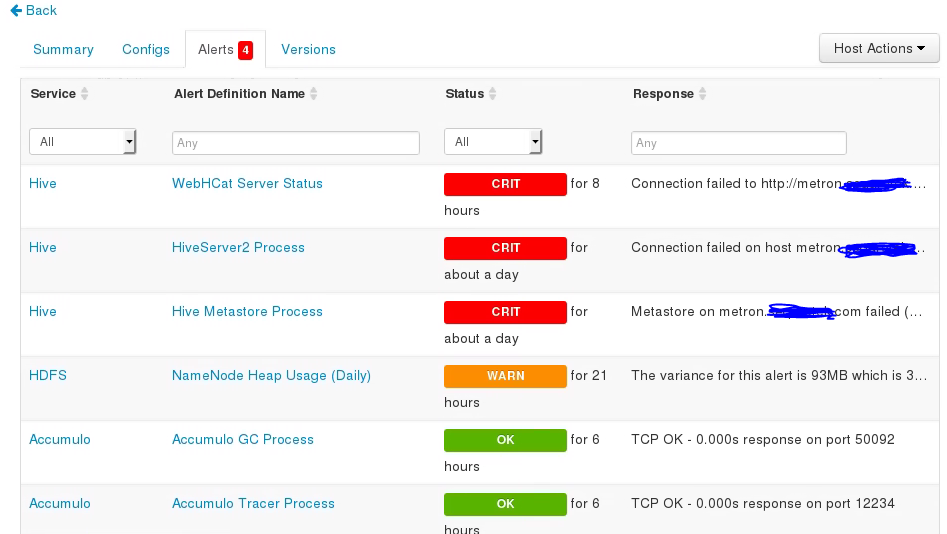The width and height of the screenshot is (947, 534).
Task: Switch to the Configs tab
Action: click(146, 50)
